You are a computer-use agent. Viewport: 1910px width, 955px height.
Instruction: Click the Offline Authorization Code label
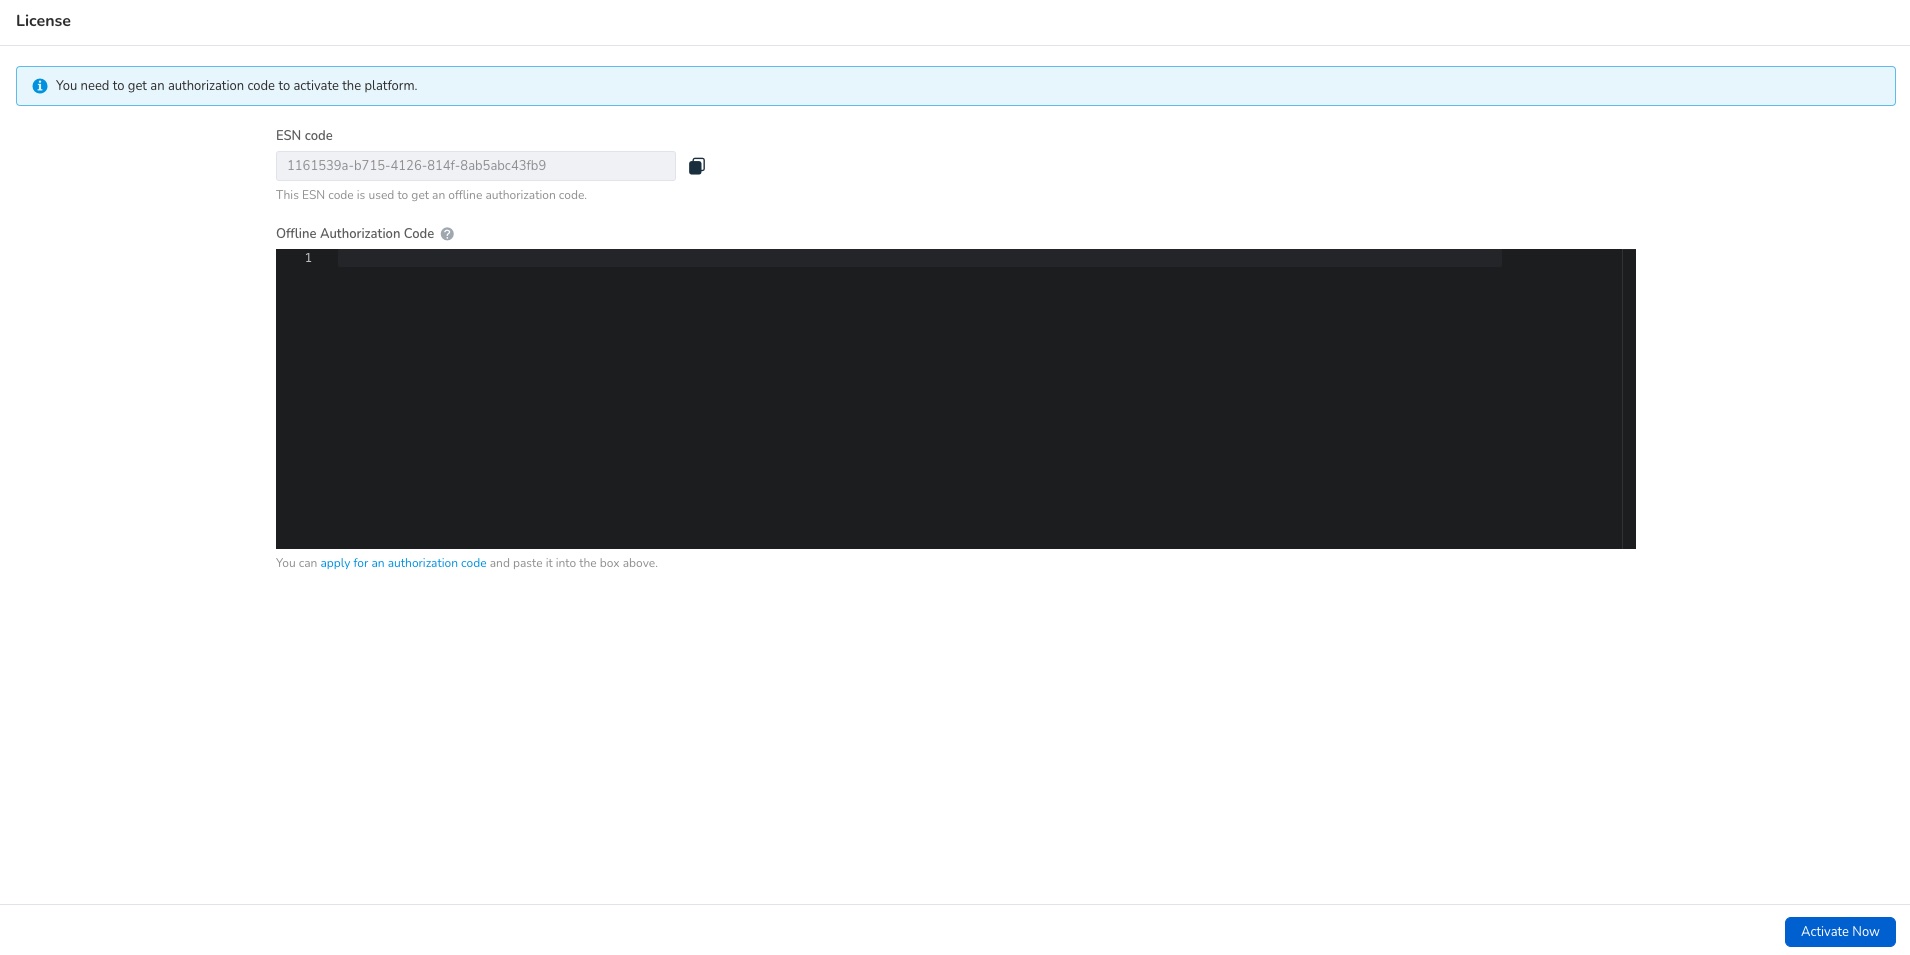point(355,234)
